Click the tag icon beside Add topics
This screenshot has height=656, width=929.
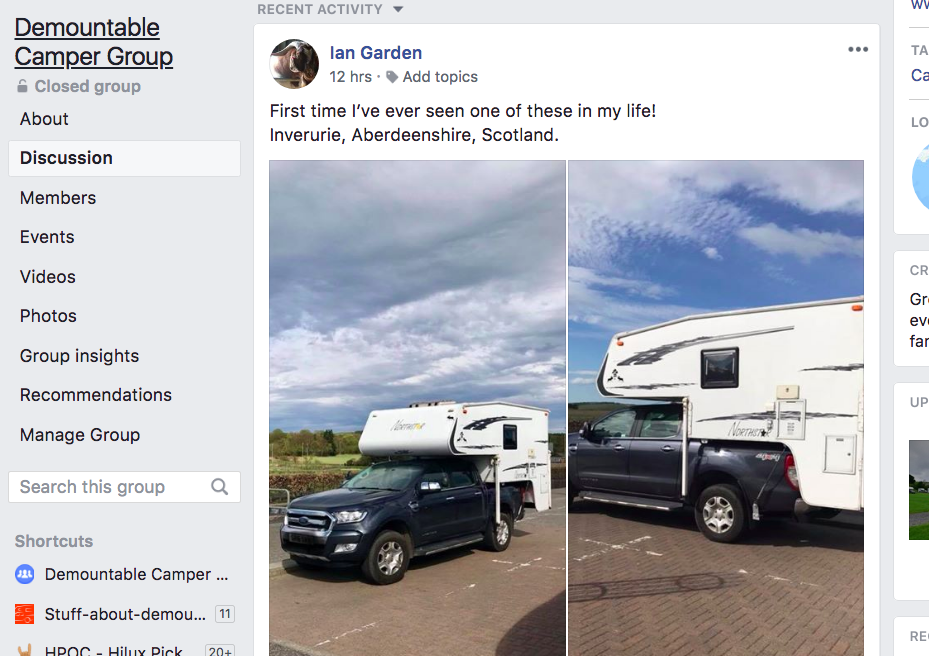click(392, 77)
